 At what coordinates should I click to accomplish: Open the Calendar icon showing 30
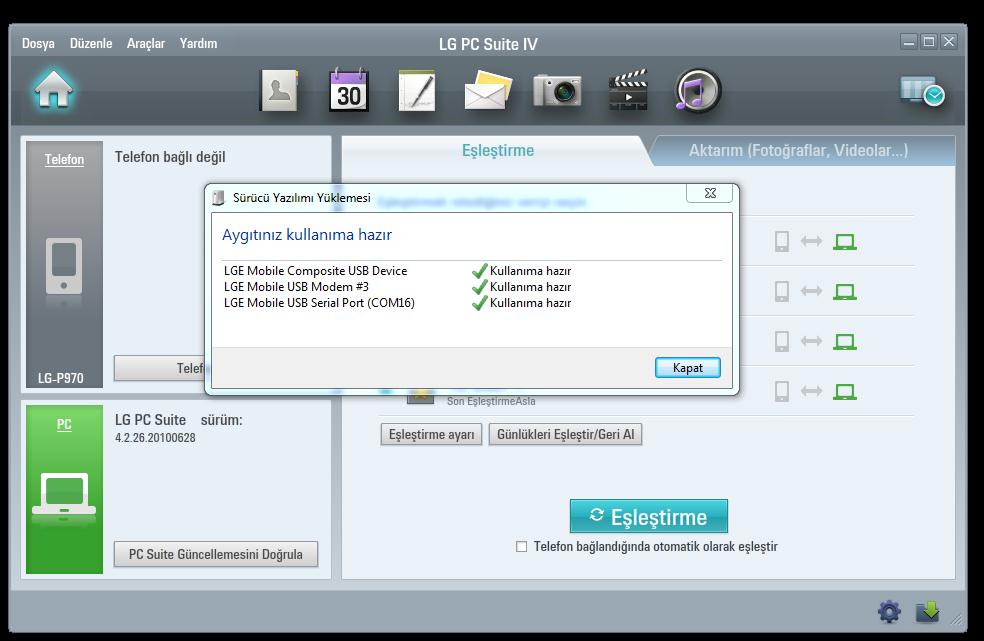348,90
